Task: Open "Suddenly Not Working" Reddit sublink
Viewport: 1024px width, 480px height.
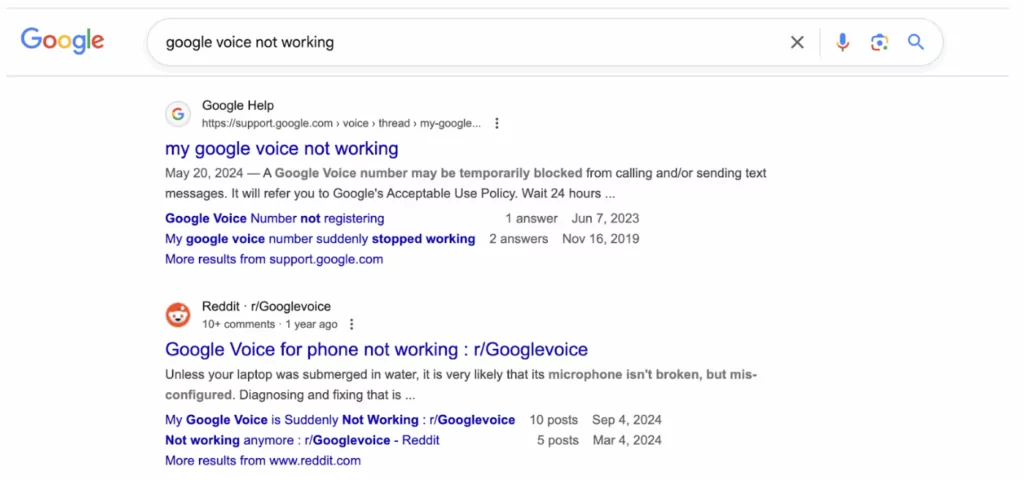Action: click(340, 420)
